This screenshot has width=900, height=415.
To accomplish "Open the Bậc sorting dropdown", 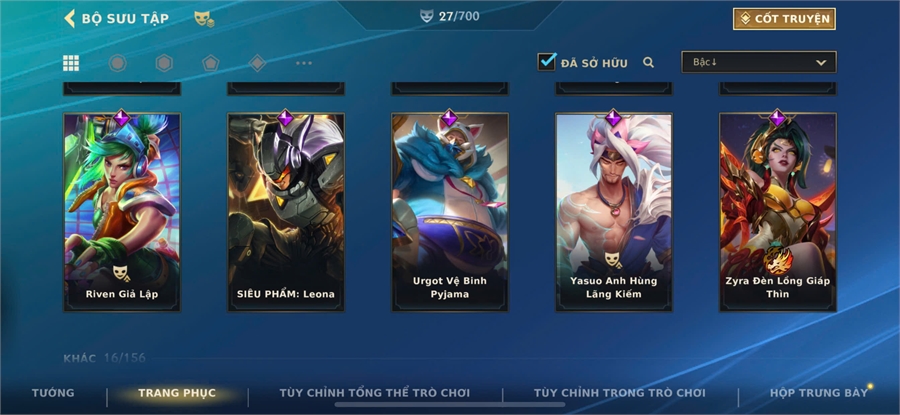I will [x=759, y=62].
